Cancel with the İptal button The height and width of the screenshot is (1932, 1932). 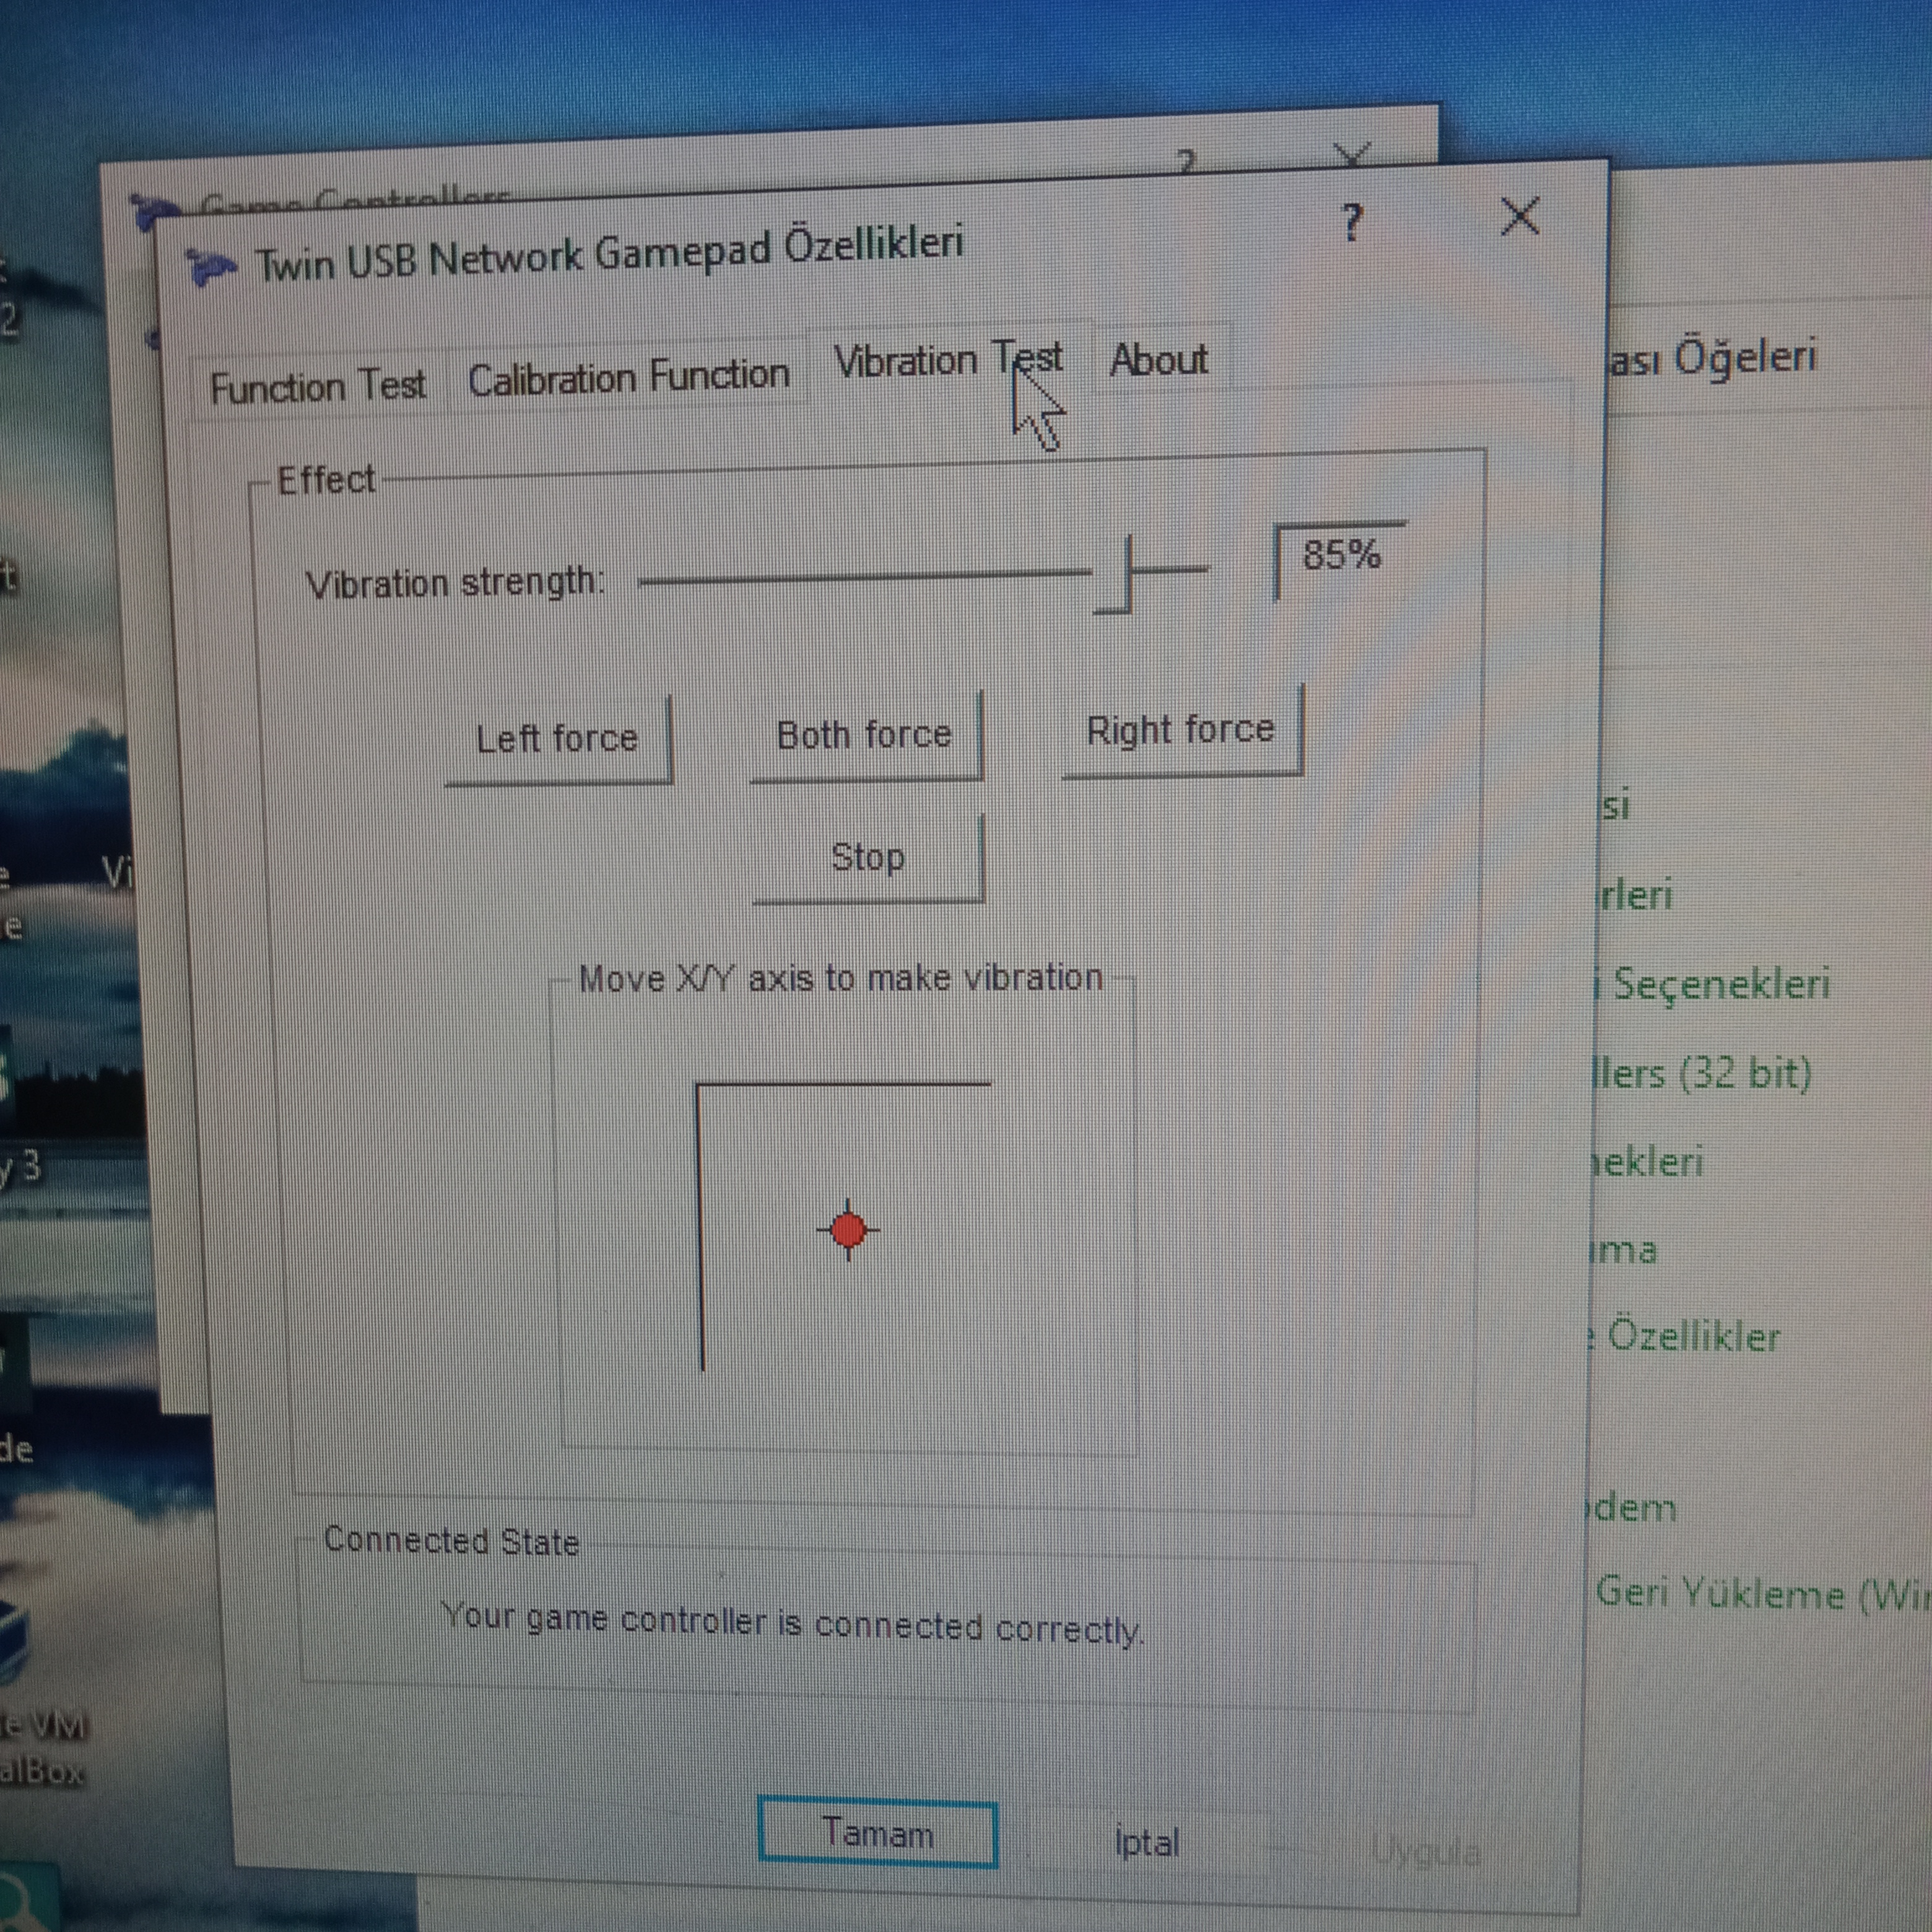(1146, 1842)
